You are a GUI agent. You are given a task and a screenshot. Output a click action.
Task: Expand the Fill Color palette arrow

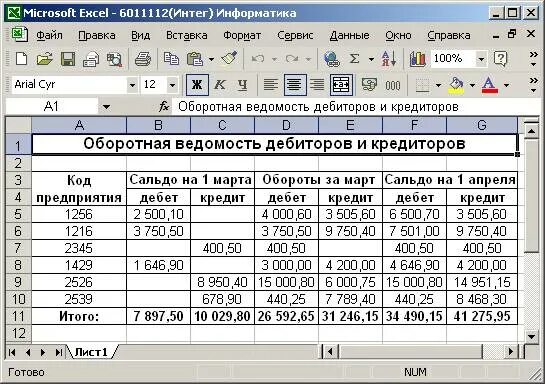coord(472,85)
